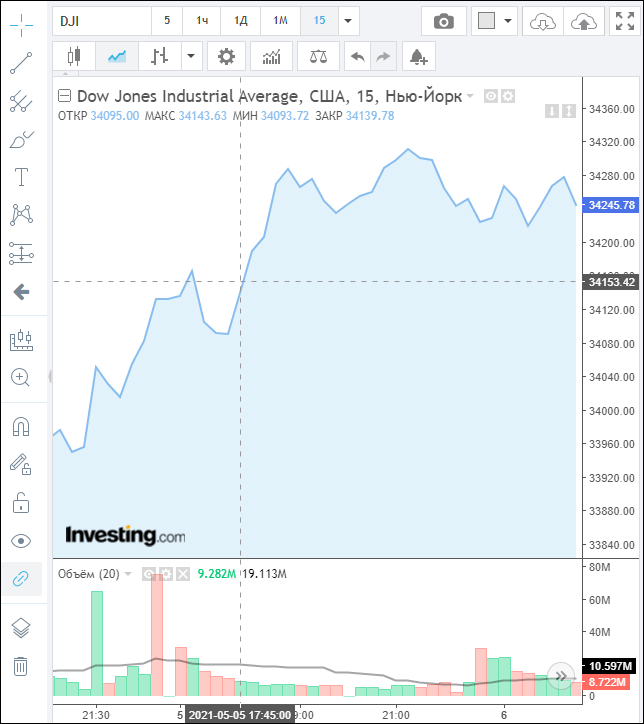Viewport: 644px width, 724px height.
Task: Select the trend line drawing tool
Action: pyautogui.click(x=21, y=63)
